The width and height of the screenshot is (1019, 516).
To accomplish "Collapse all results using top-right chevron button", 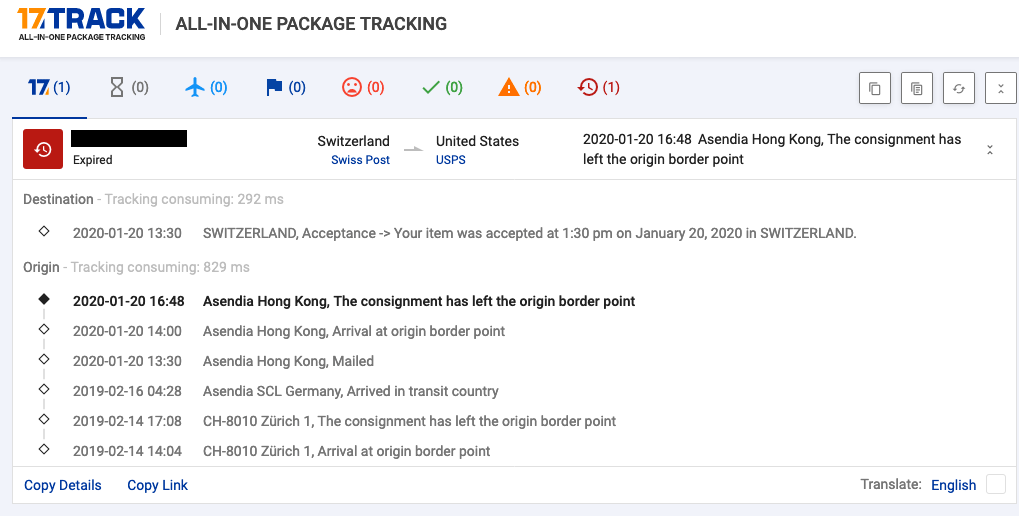I will (x=1000, y=88).
